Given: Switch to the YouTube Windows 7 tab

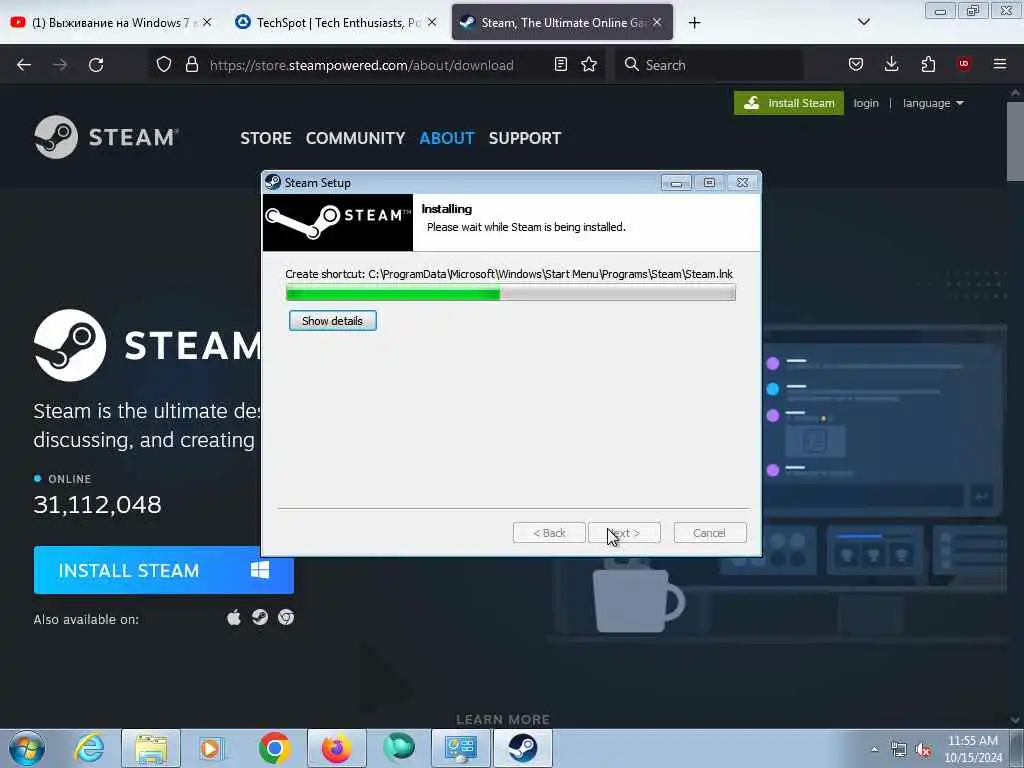Looking at the screenshot, I should [x=110, y=23].
